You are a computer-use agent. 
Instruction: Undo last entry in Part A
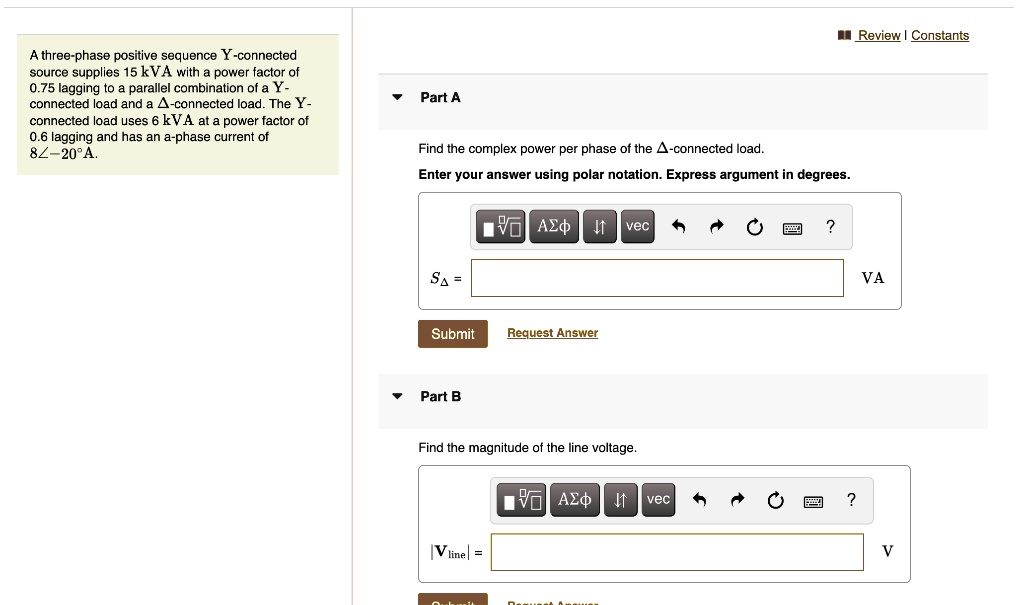tap(679, 227)
